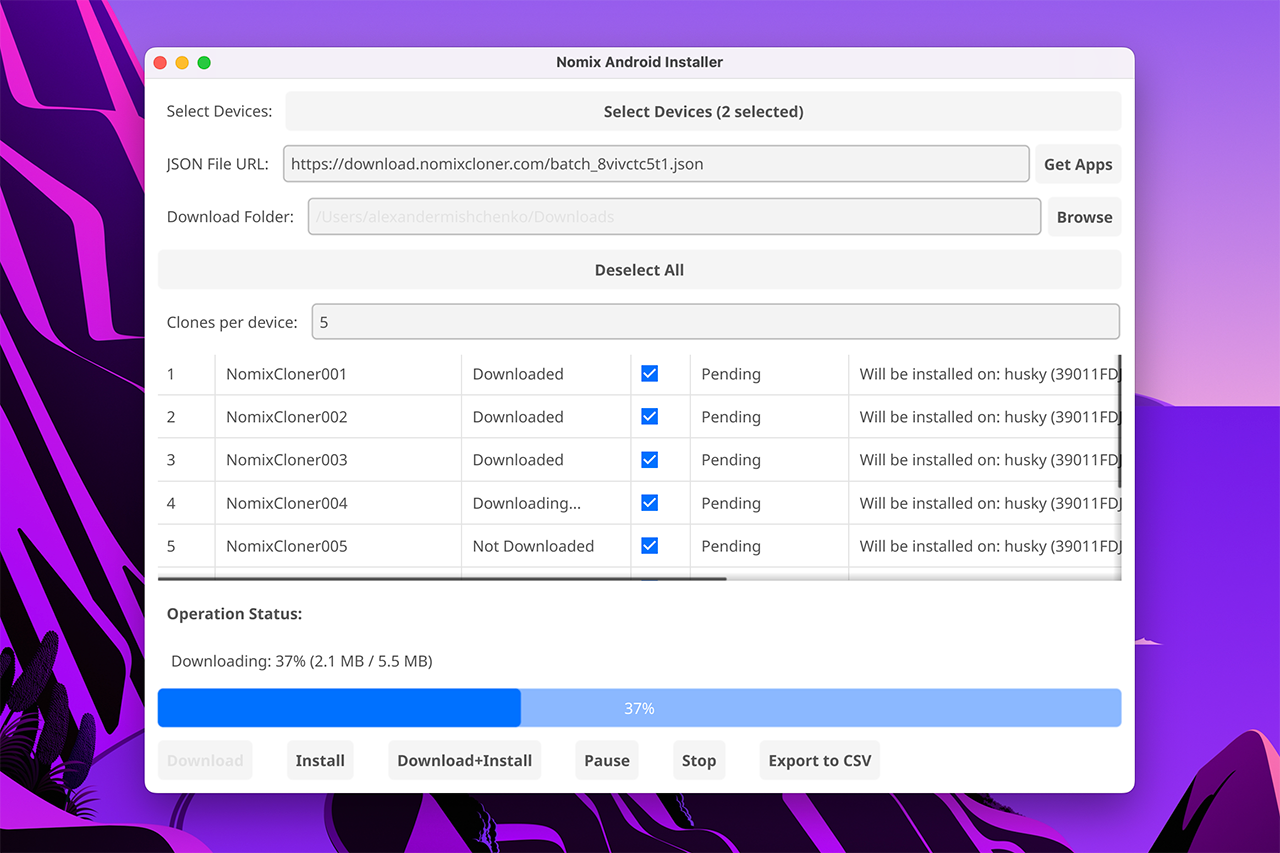
Task: Click the Downloading... status of NomixCloner004
Action: pyautogui.click(x=527, y=503)
